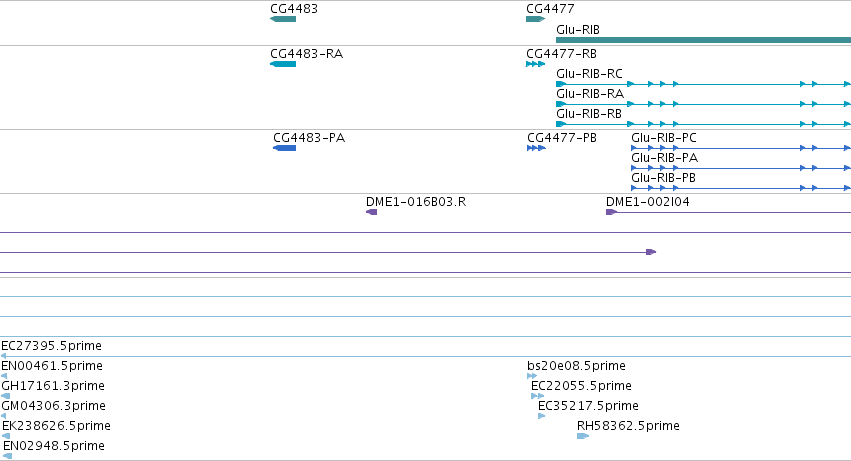Image resolution: width=851 pixels, height=461 pixels.
Task: Select the GH17161.3prime label
Action: (53, 386)
